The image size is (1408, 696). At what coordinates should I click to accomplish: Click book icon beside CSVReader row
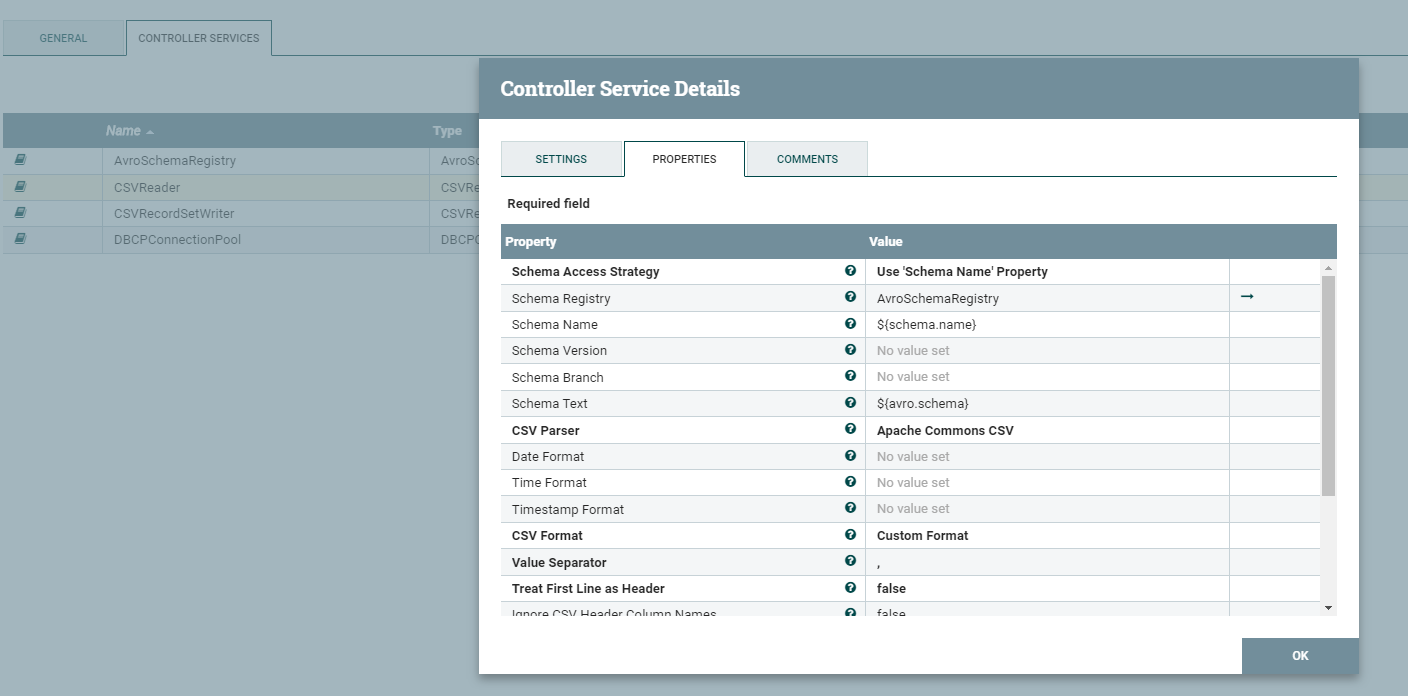coord(20,186)
